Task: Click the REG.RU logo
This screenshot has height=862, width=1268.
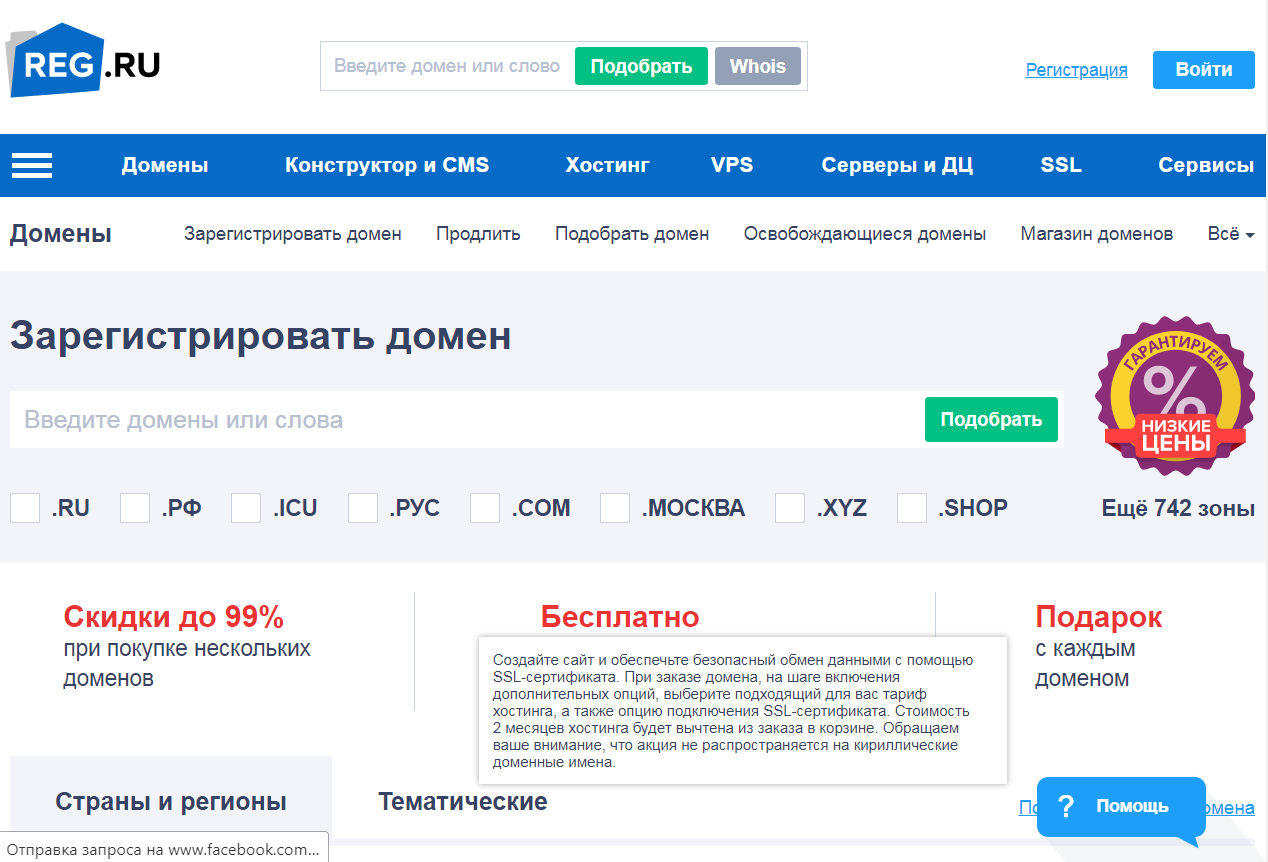Action: click(x=83, y=62)
